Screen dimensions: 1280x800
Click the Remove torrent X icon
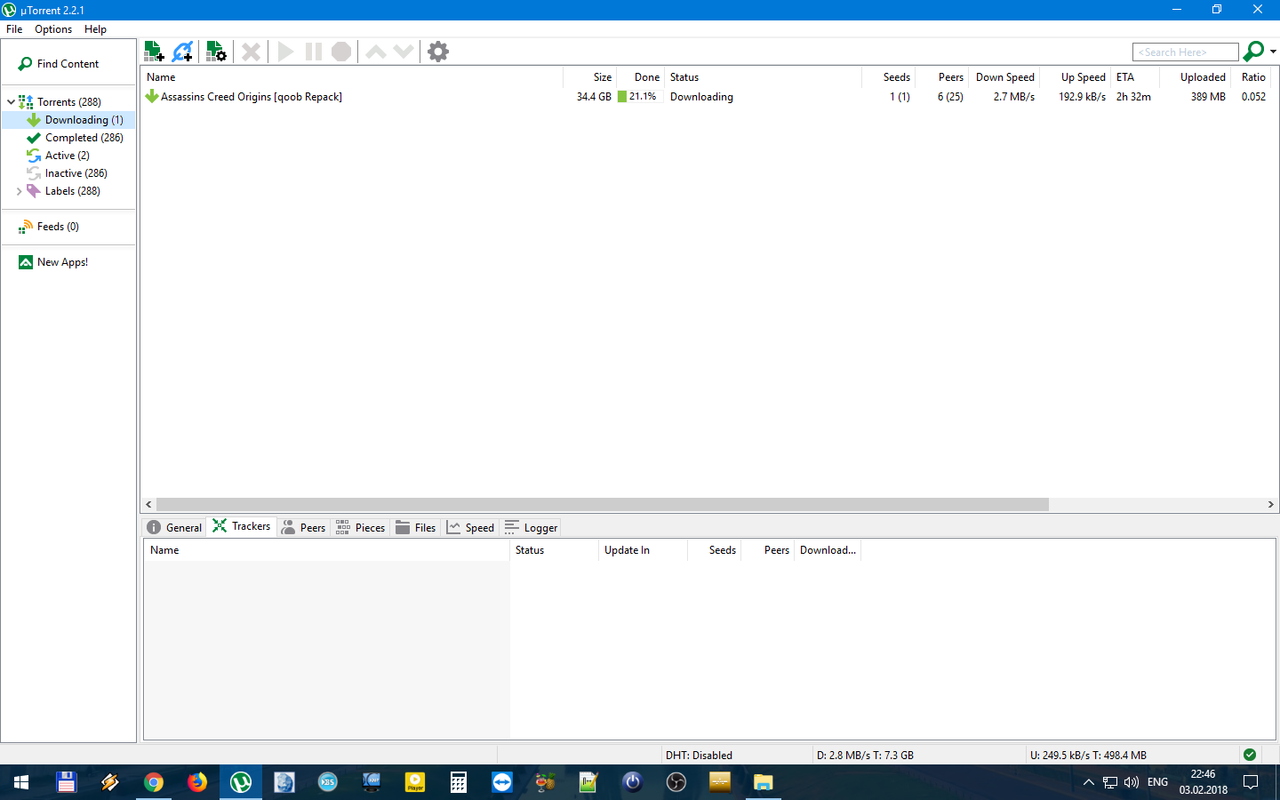[x=252, y=51]
